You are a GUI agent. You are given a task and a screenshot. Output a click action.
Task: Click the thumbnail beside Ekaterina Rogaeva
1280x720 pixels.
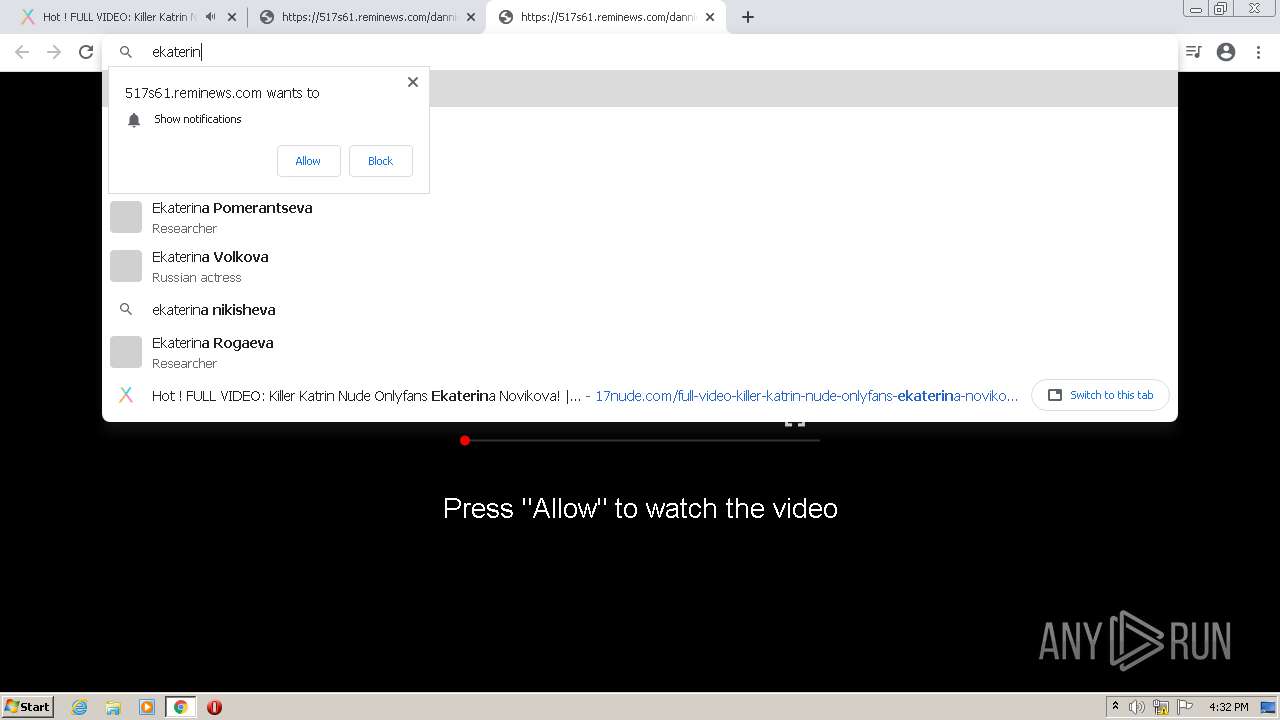(126, 352)
